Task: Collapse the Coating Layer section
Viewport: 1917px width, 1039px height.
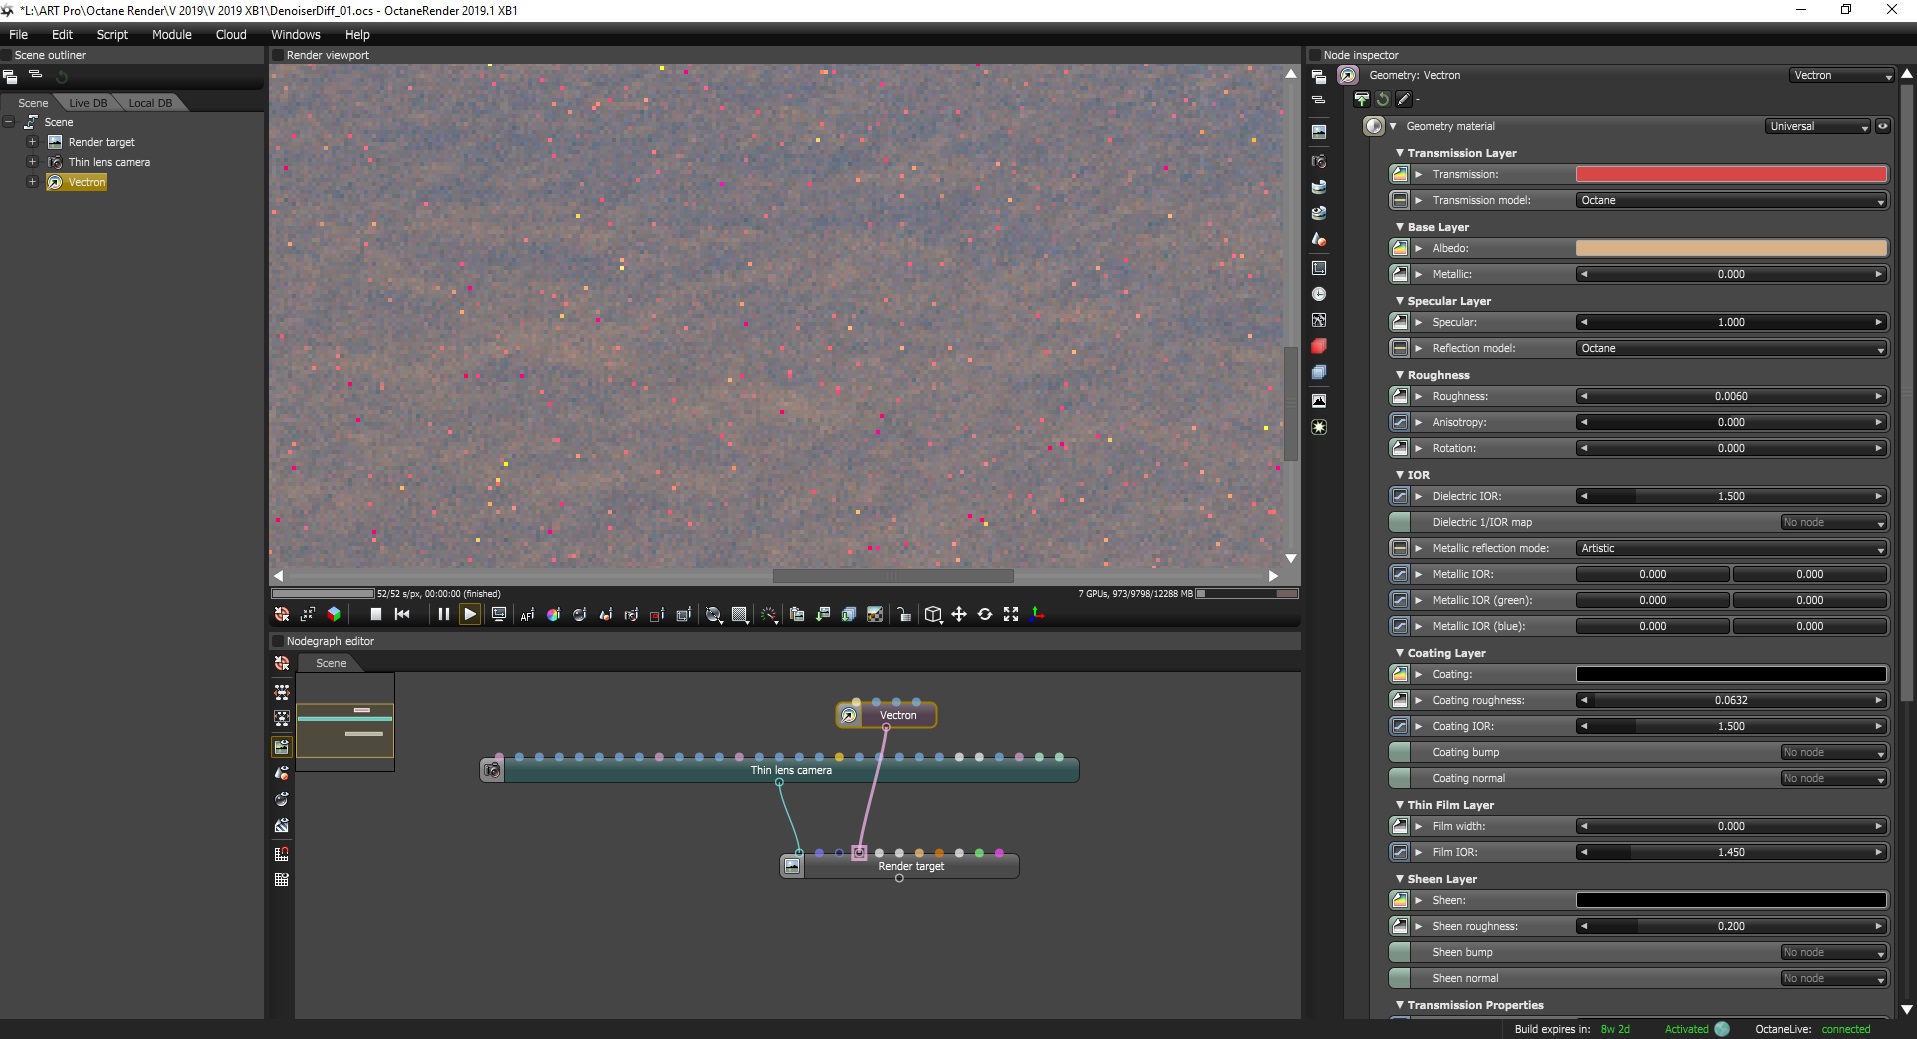Action: [x=1400, y=653]
